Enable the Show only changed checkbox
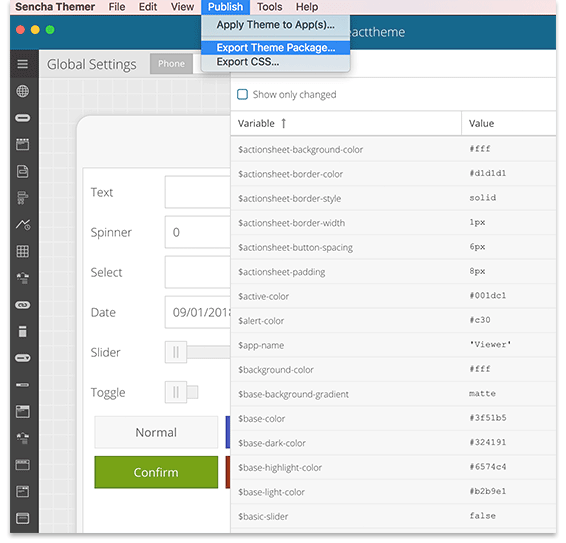The width and height of the screenshot is (566, 543). pyautogui.click(x=242, y=94)
